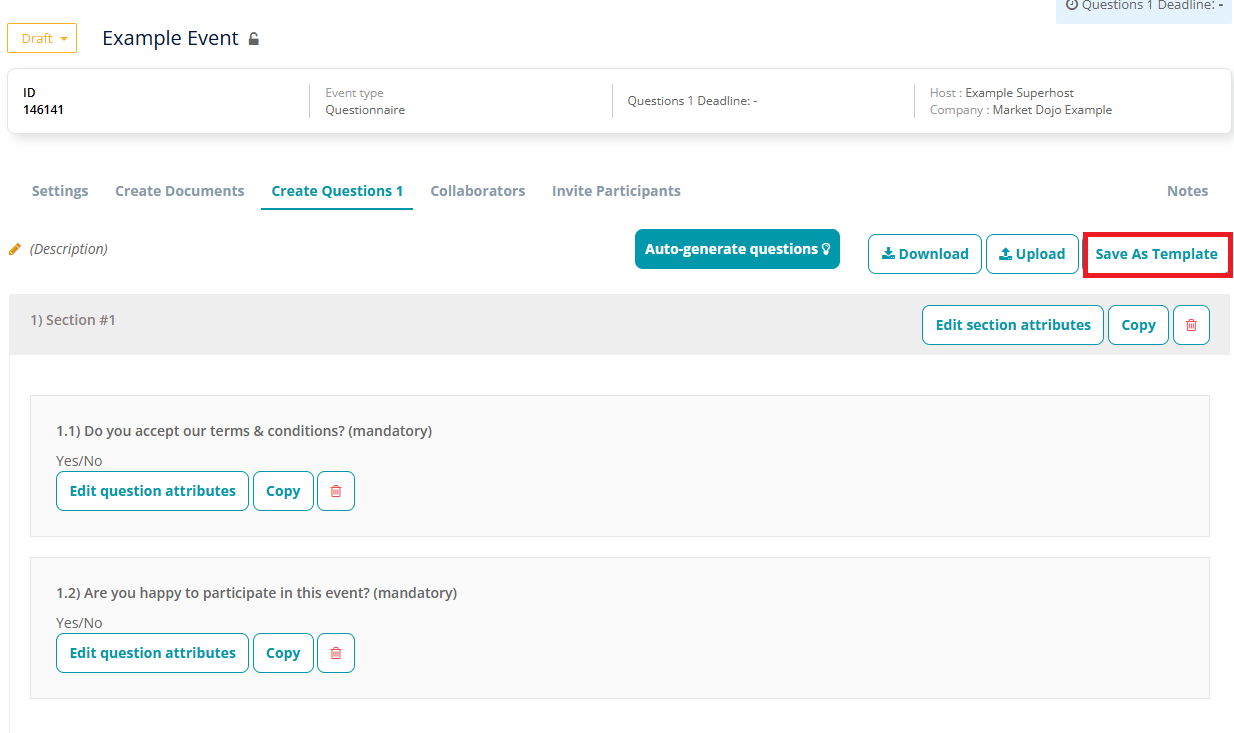Copy question 1.1
1234x733 pixels.
point(283,491)
